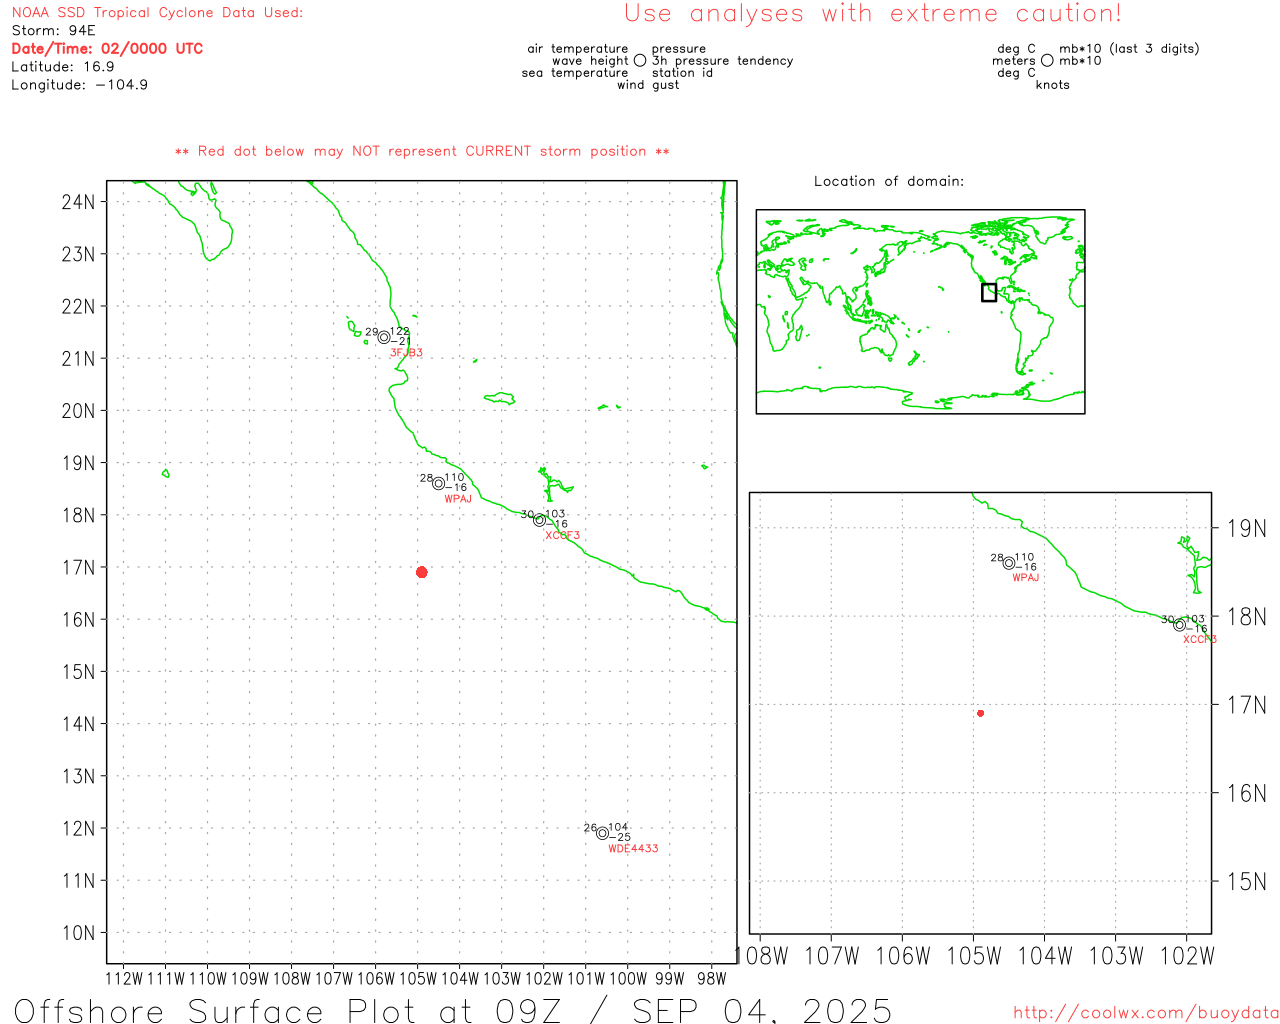Select WPAJ station circle on main map
The image size is (1280, 1024).
pyautogui.click(x=438, y=483)
